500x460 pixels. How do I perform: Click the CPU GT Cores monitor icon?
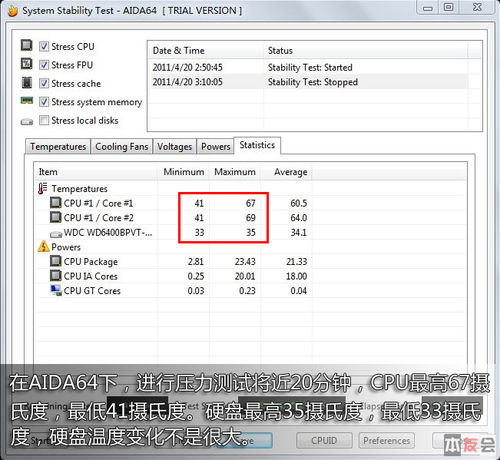[56, 290]
